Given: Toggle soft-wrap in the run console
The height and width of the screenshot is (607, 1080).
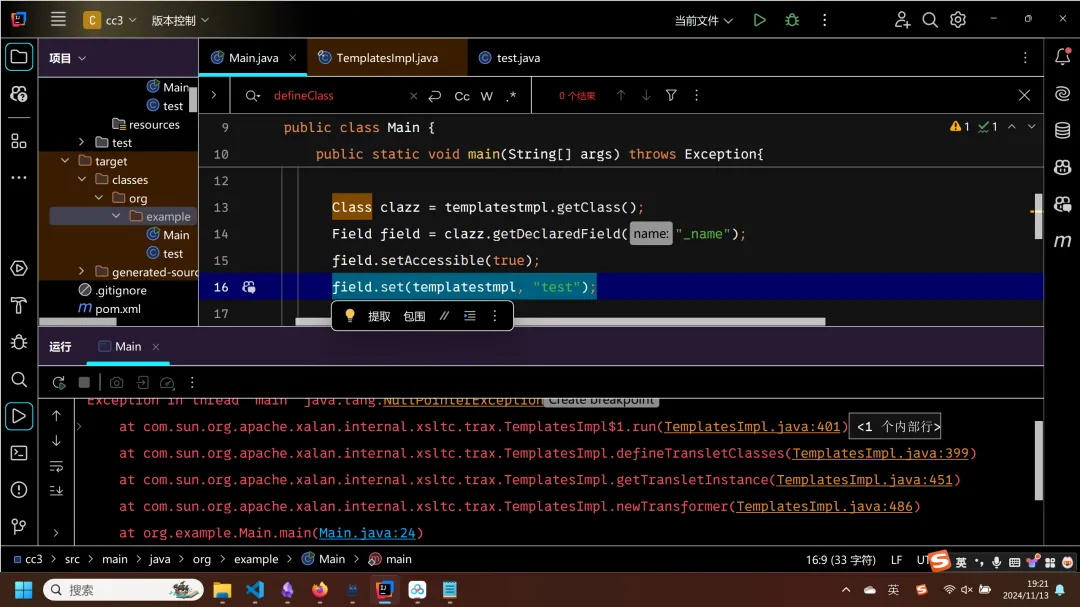Looking at the screenshot, I should [56, 466].
